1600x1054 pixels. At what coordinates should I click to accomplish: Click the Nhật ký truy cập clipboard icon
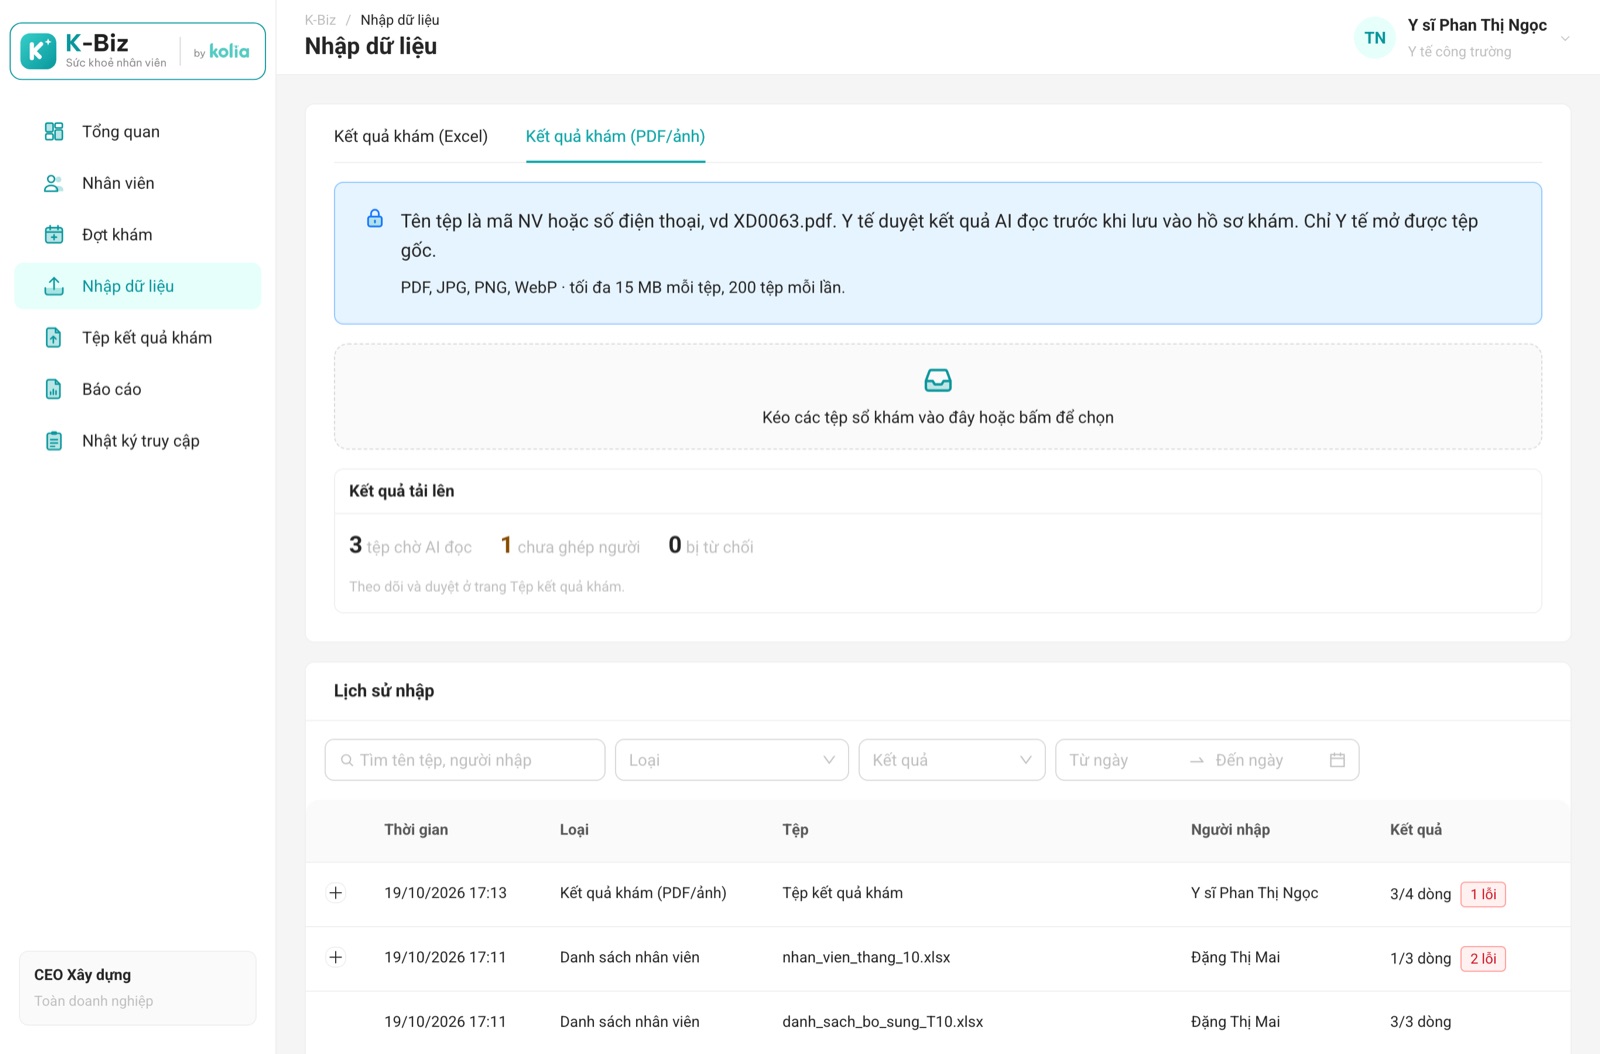pyautogui.click(x=54, y=441)
